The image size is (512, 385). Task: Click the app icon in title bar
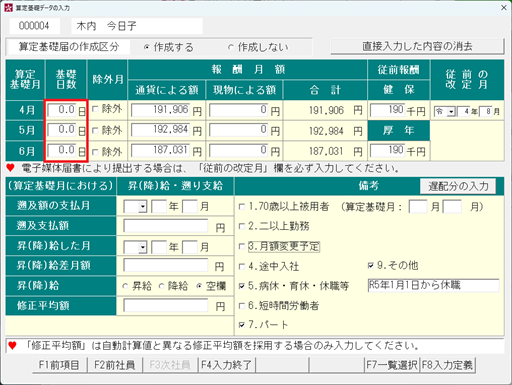pyautogui.click(x=8, y=8)
